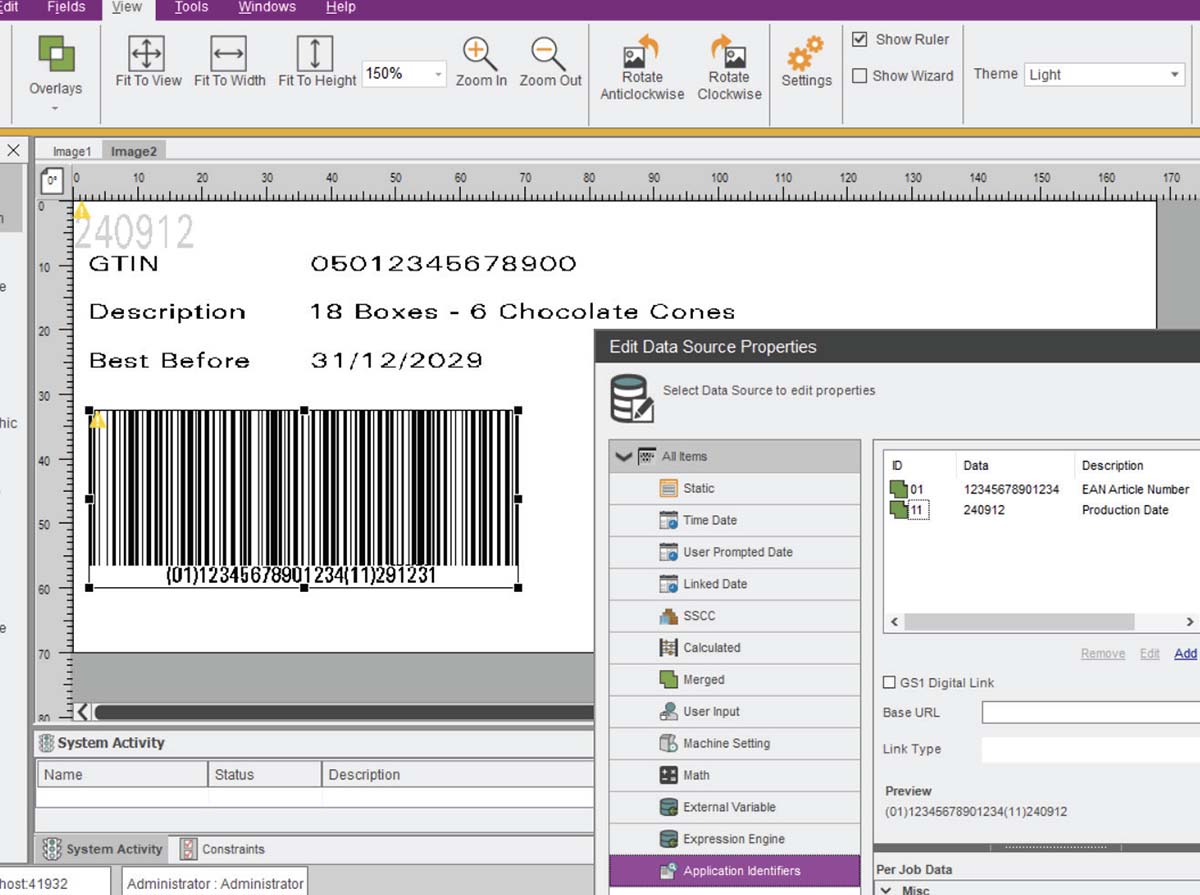Open the Theme dropdown

1174,75
